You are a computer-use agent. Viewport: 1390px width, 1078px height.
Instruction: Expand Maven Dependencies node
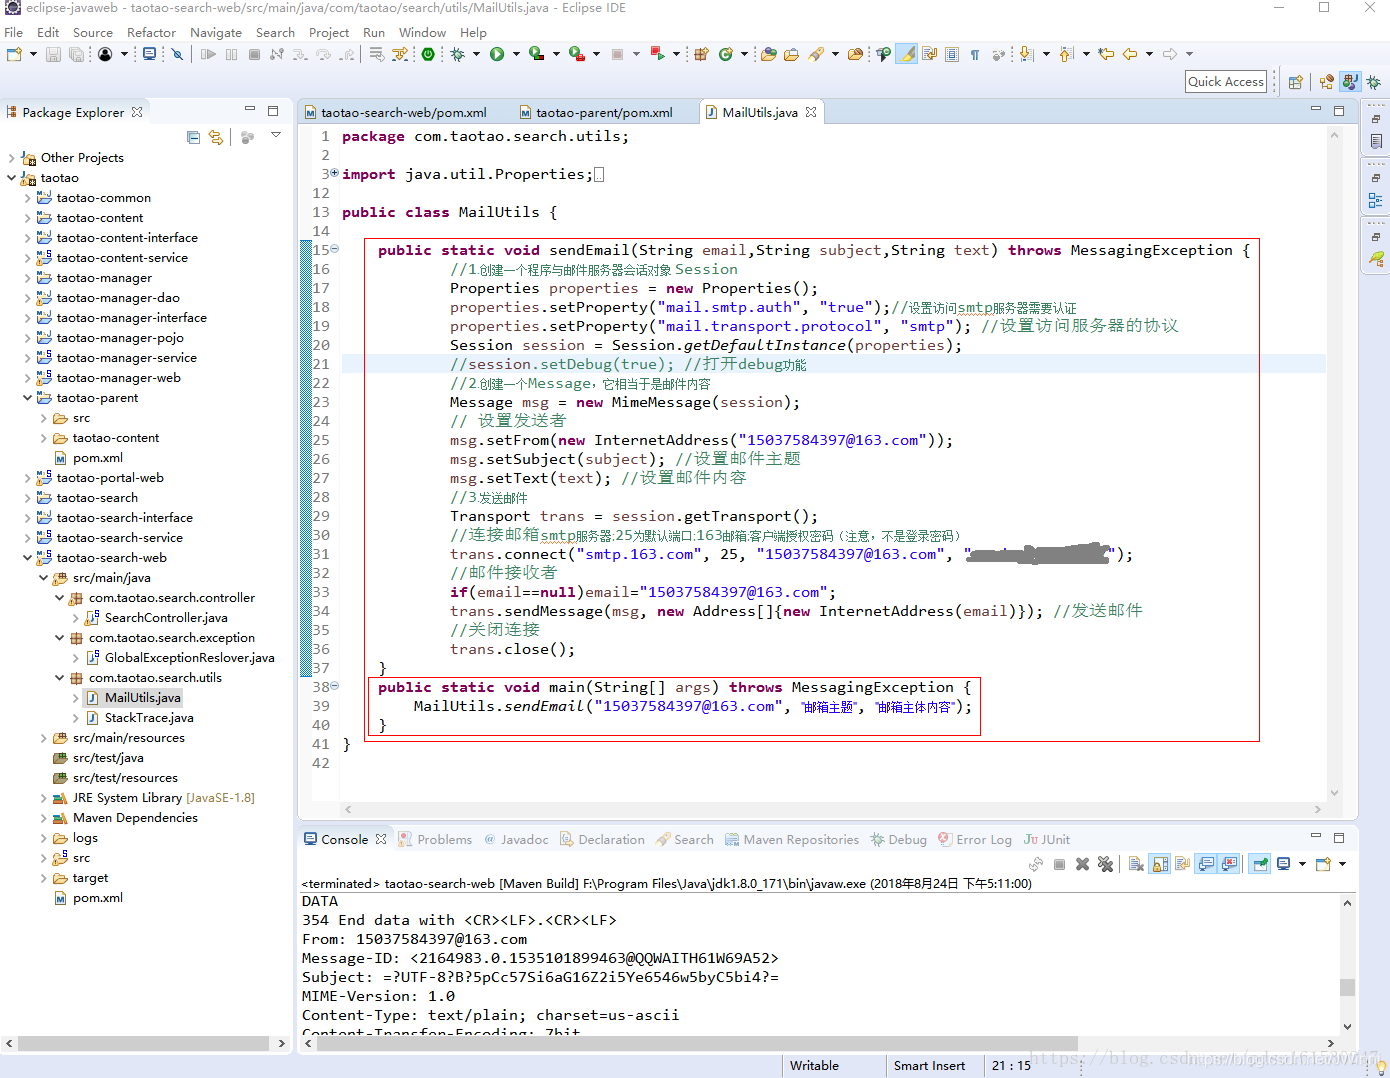pos(44,818)
